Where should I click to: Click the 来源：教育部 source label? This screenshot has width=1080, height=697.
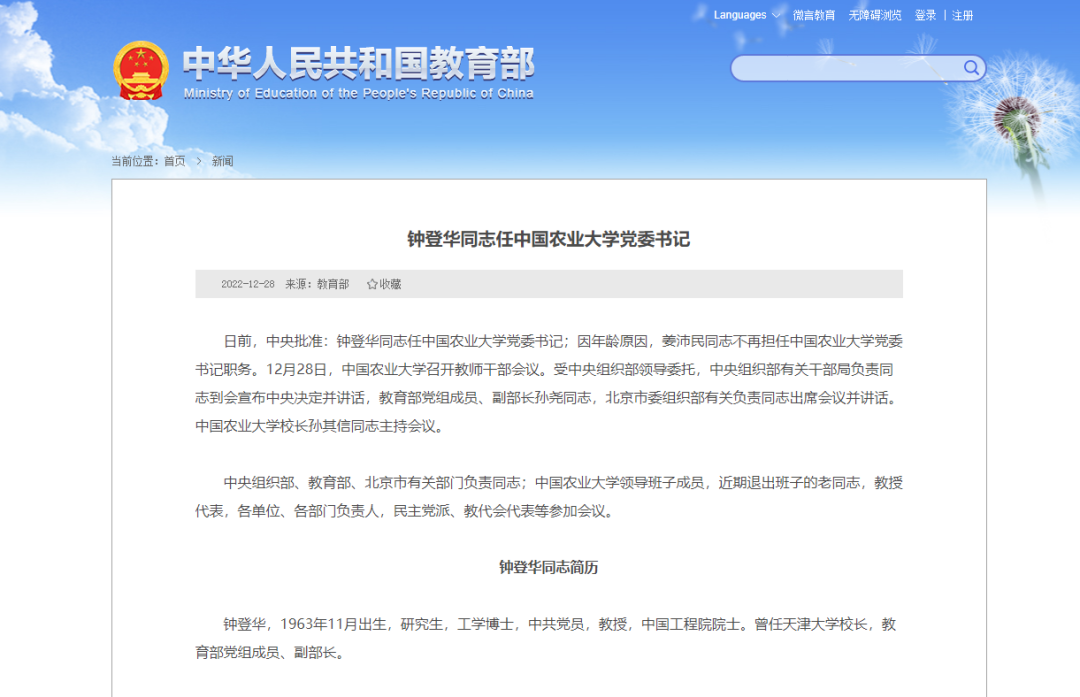317,284
